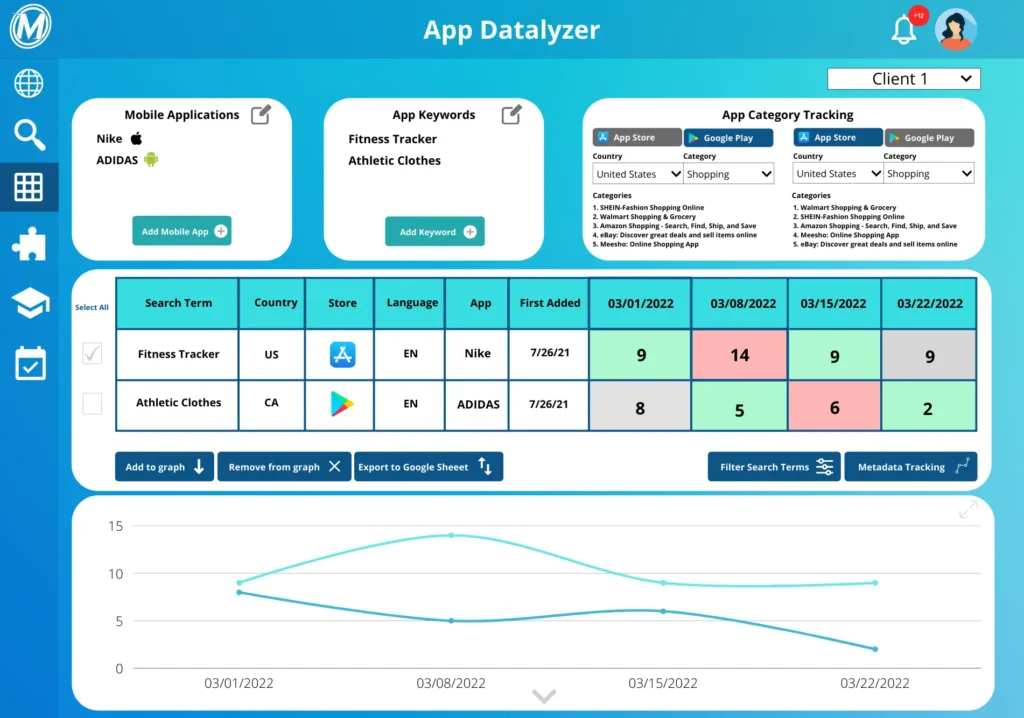The image size is (1024, 718).
Task: Click the 03/15/2022 column header
Action: coord(834,303)
